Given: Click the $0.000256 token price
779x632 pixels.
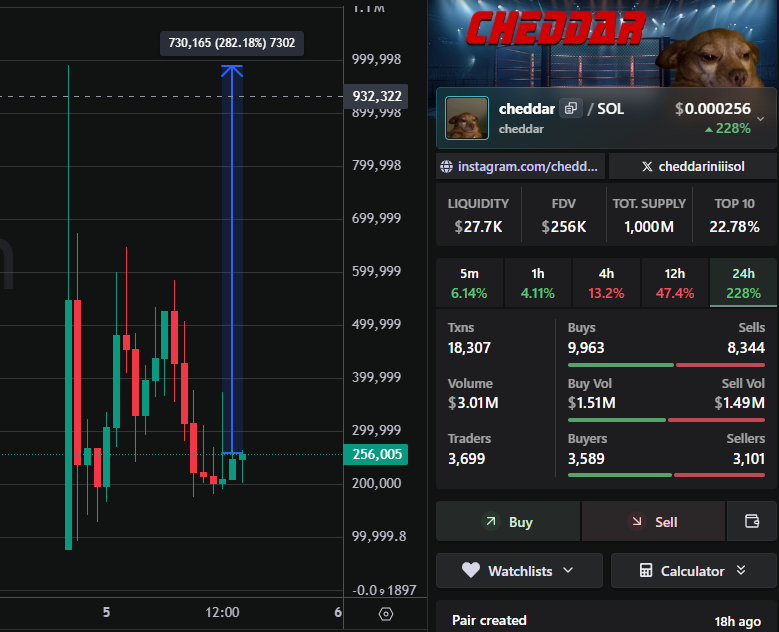Looking at the screenshot, I should point(713,109).
